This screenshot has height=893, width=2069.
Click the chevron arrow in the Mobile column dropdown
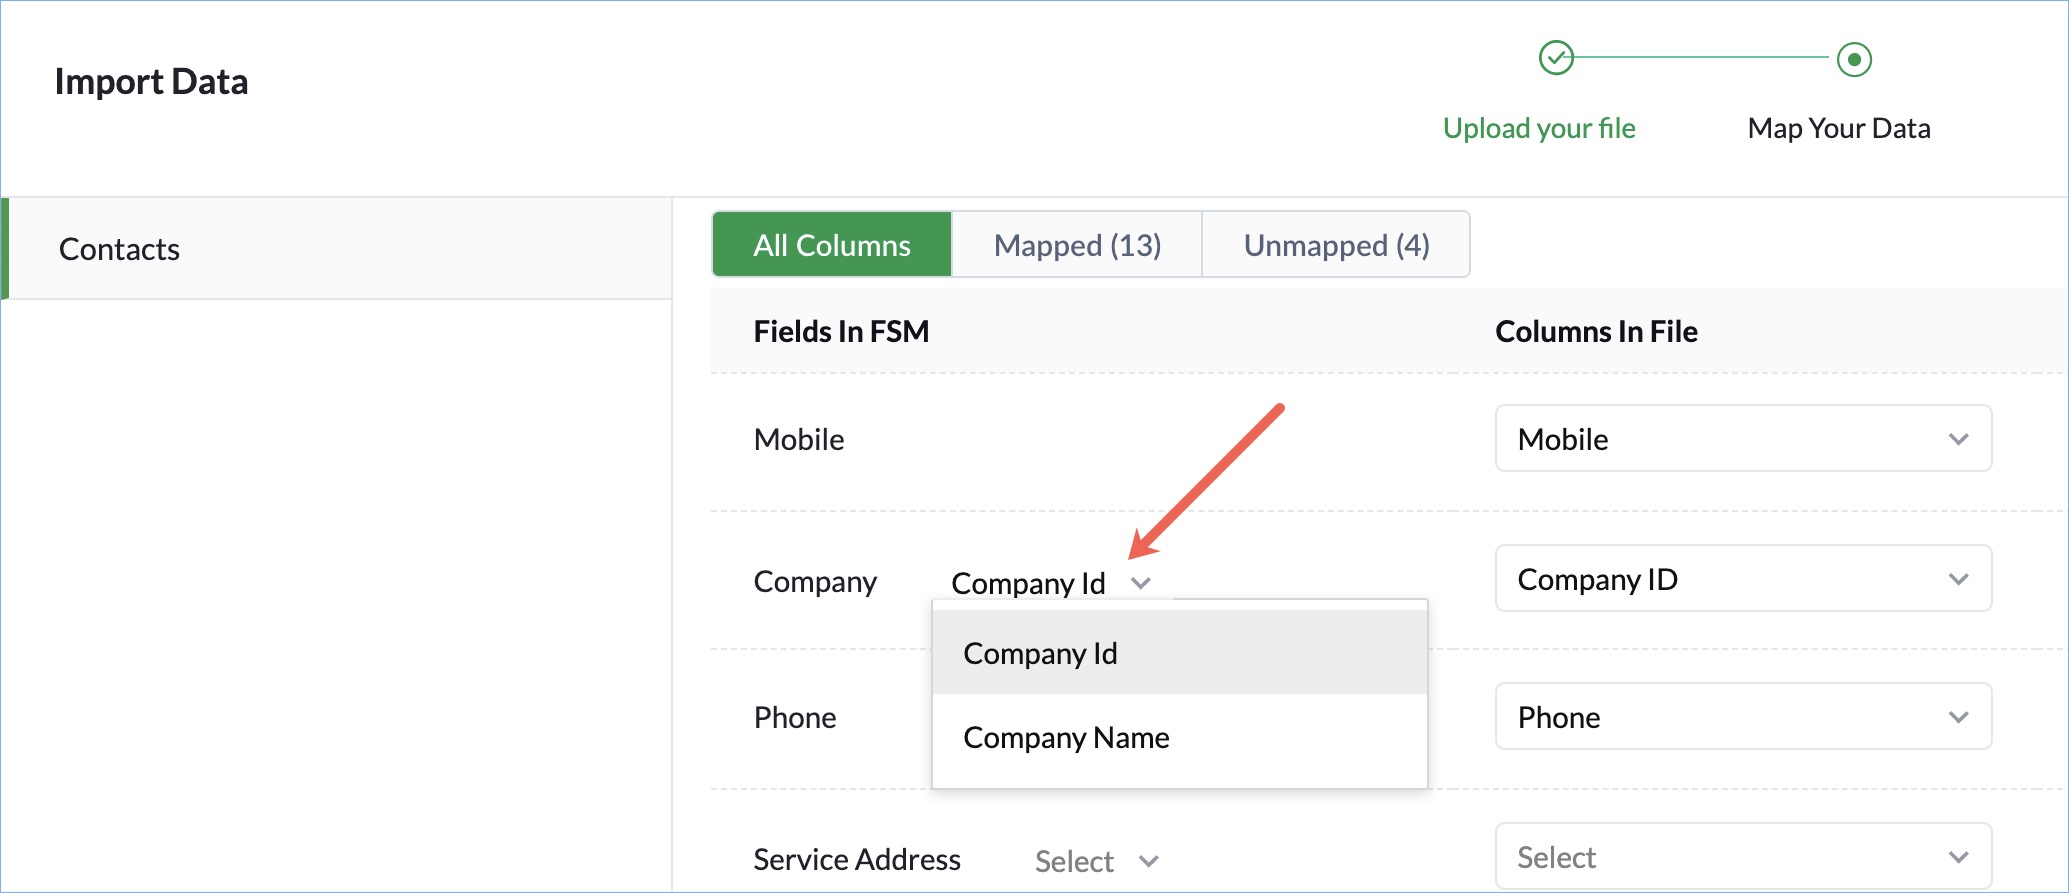[1958, 439]
